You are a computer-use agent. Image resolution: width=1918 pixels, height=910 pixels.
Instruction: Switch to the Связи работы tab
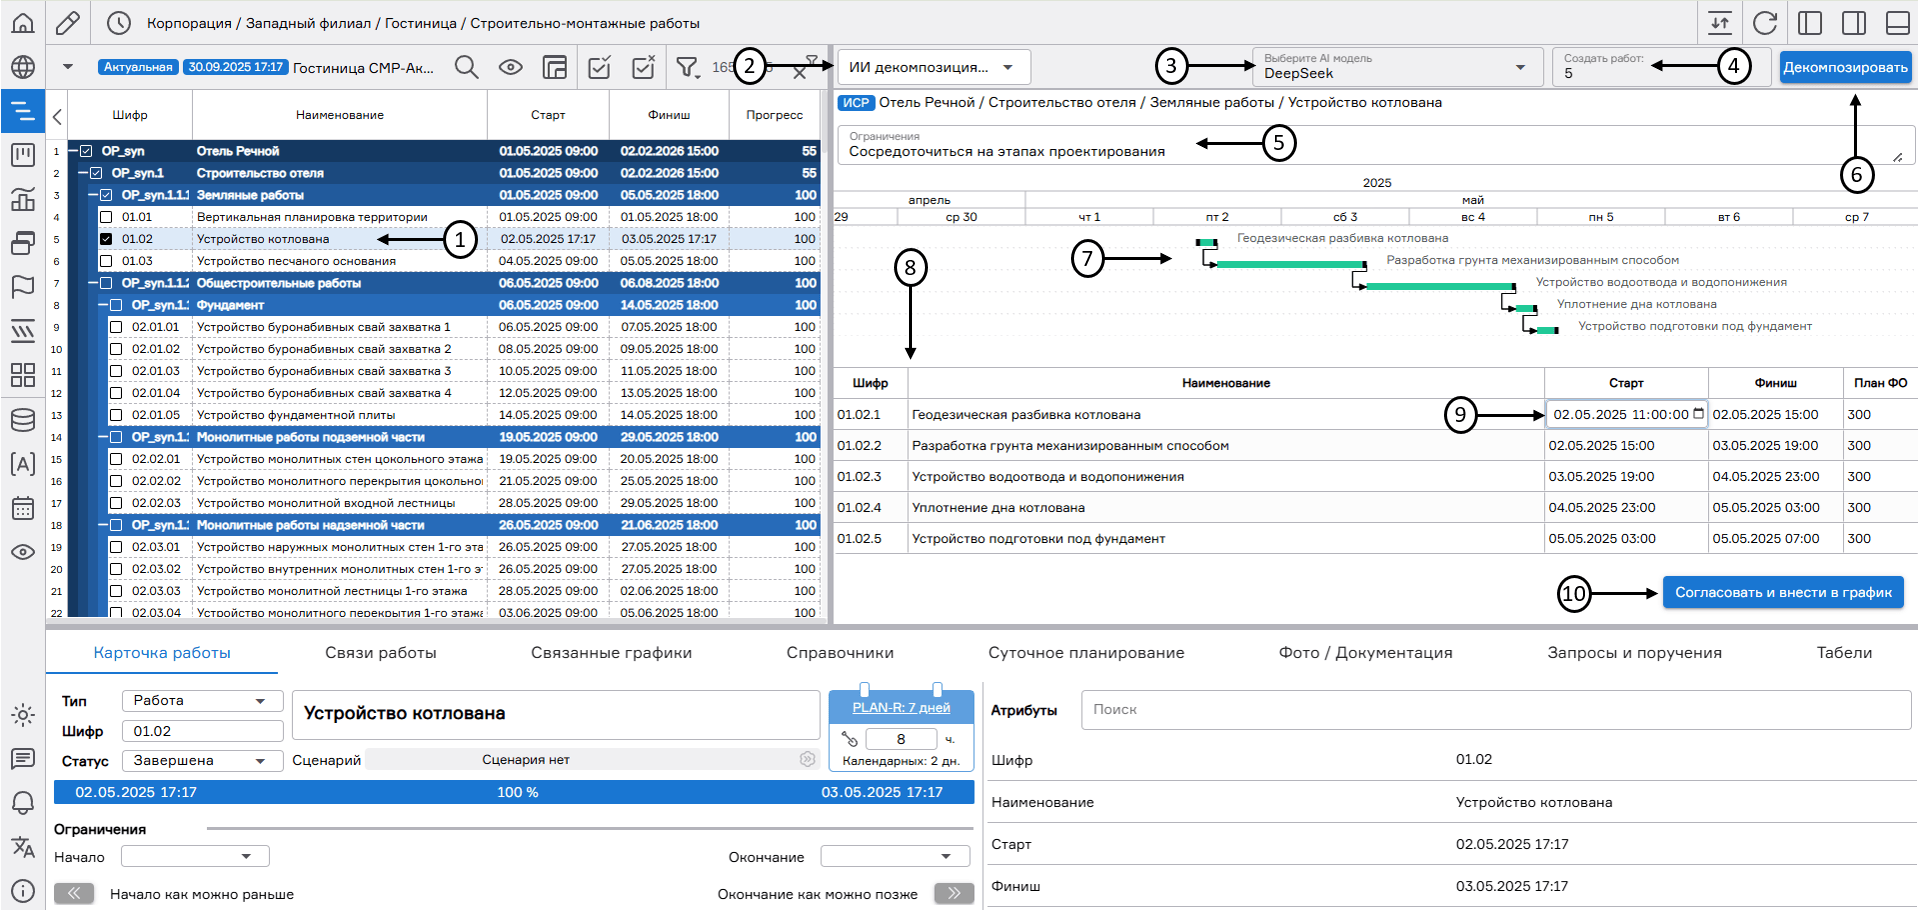(x=380, y=653)
